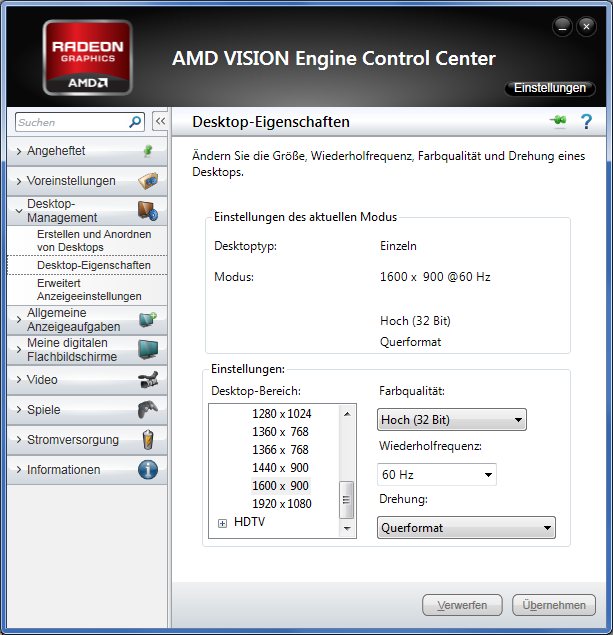613x635 pixels.
Task: Click the Stromversorgung battery icon
Action: coord(147,440)
